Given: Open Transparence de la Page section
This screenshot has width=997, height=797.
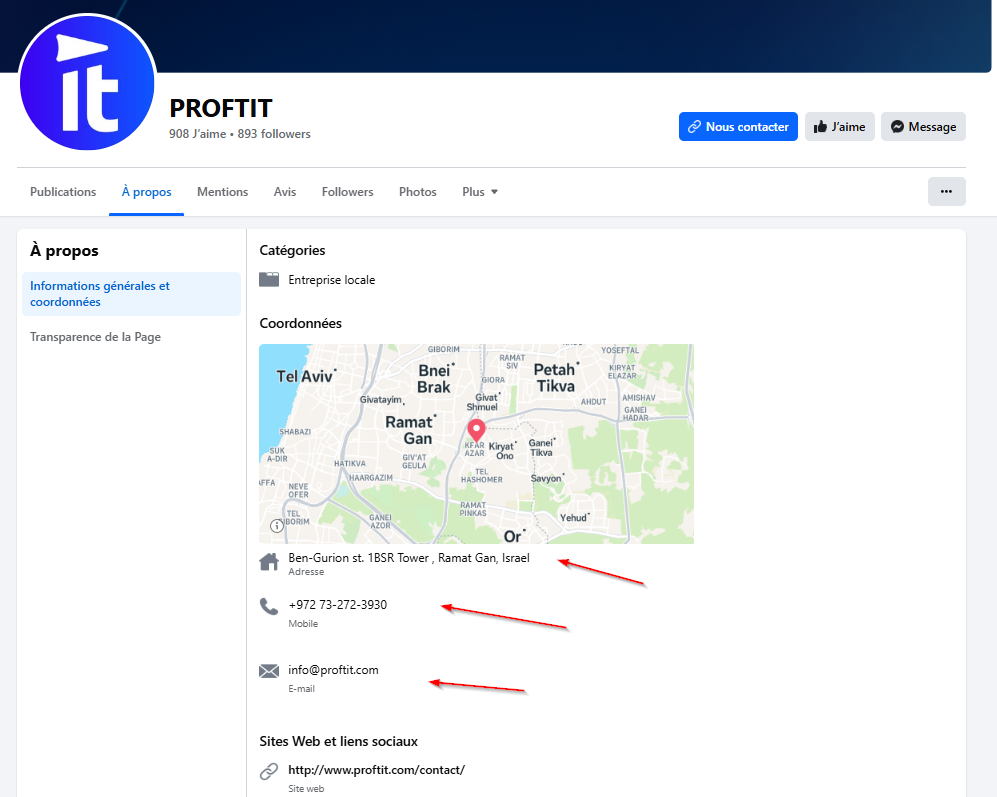Looking at the screenshot, I should pos(95,336).
